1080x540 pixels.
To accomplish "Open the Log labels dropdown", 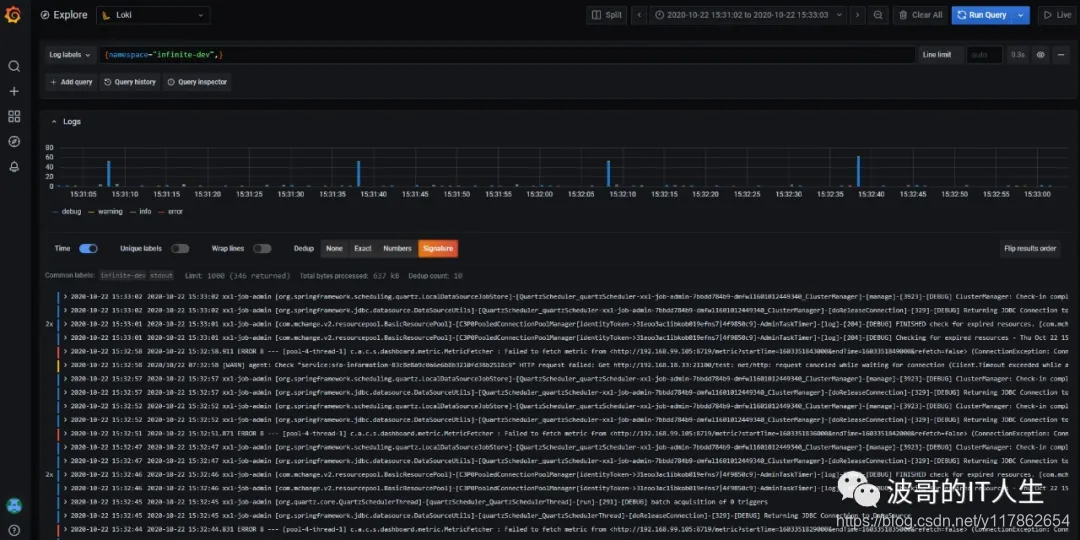I will pyautogui.click(x=70, y=54).
